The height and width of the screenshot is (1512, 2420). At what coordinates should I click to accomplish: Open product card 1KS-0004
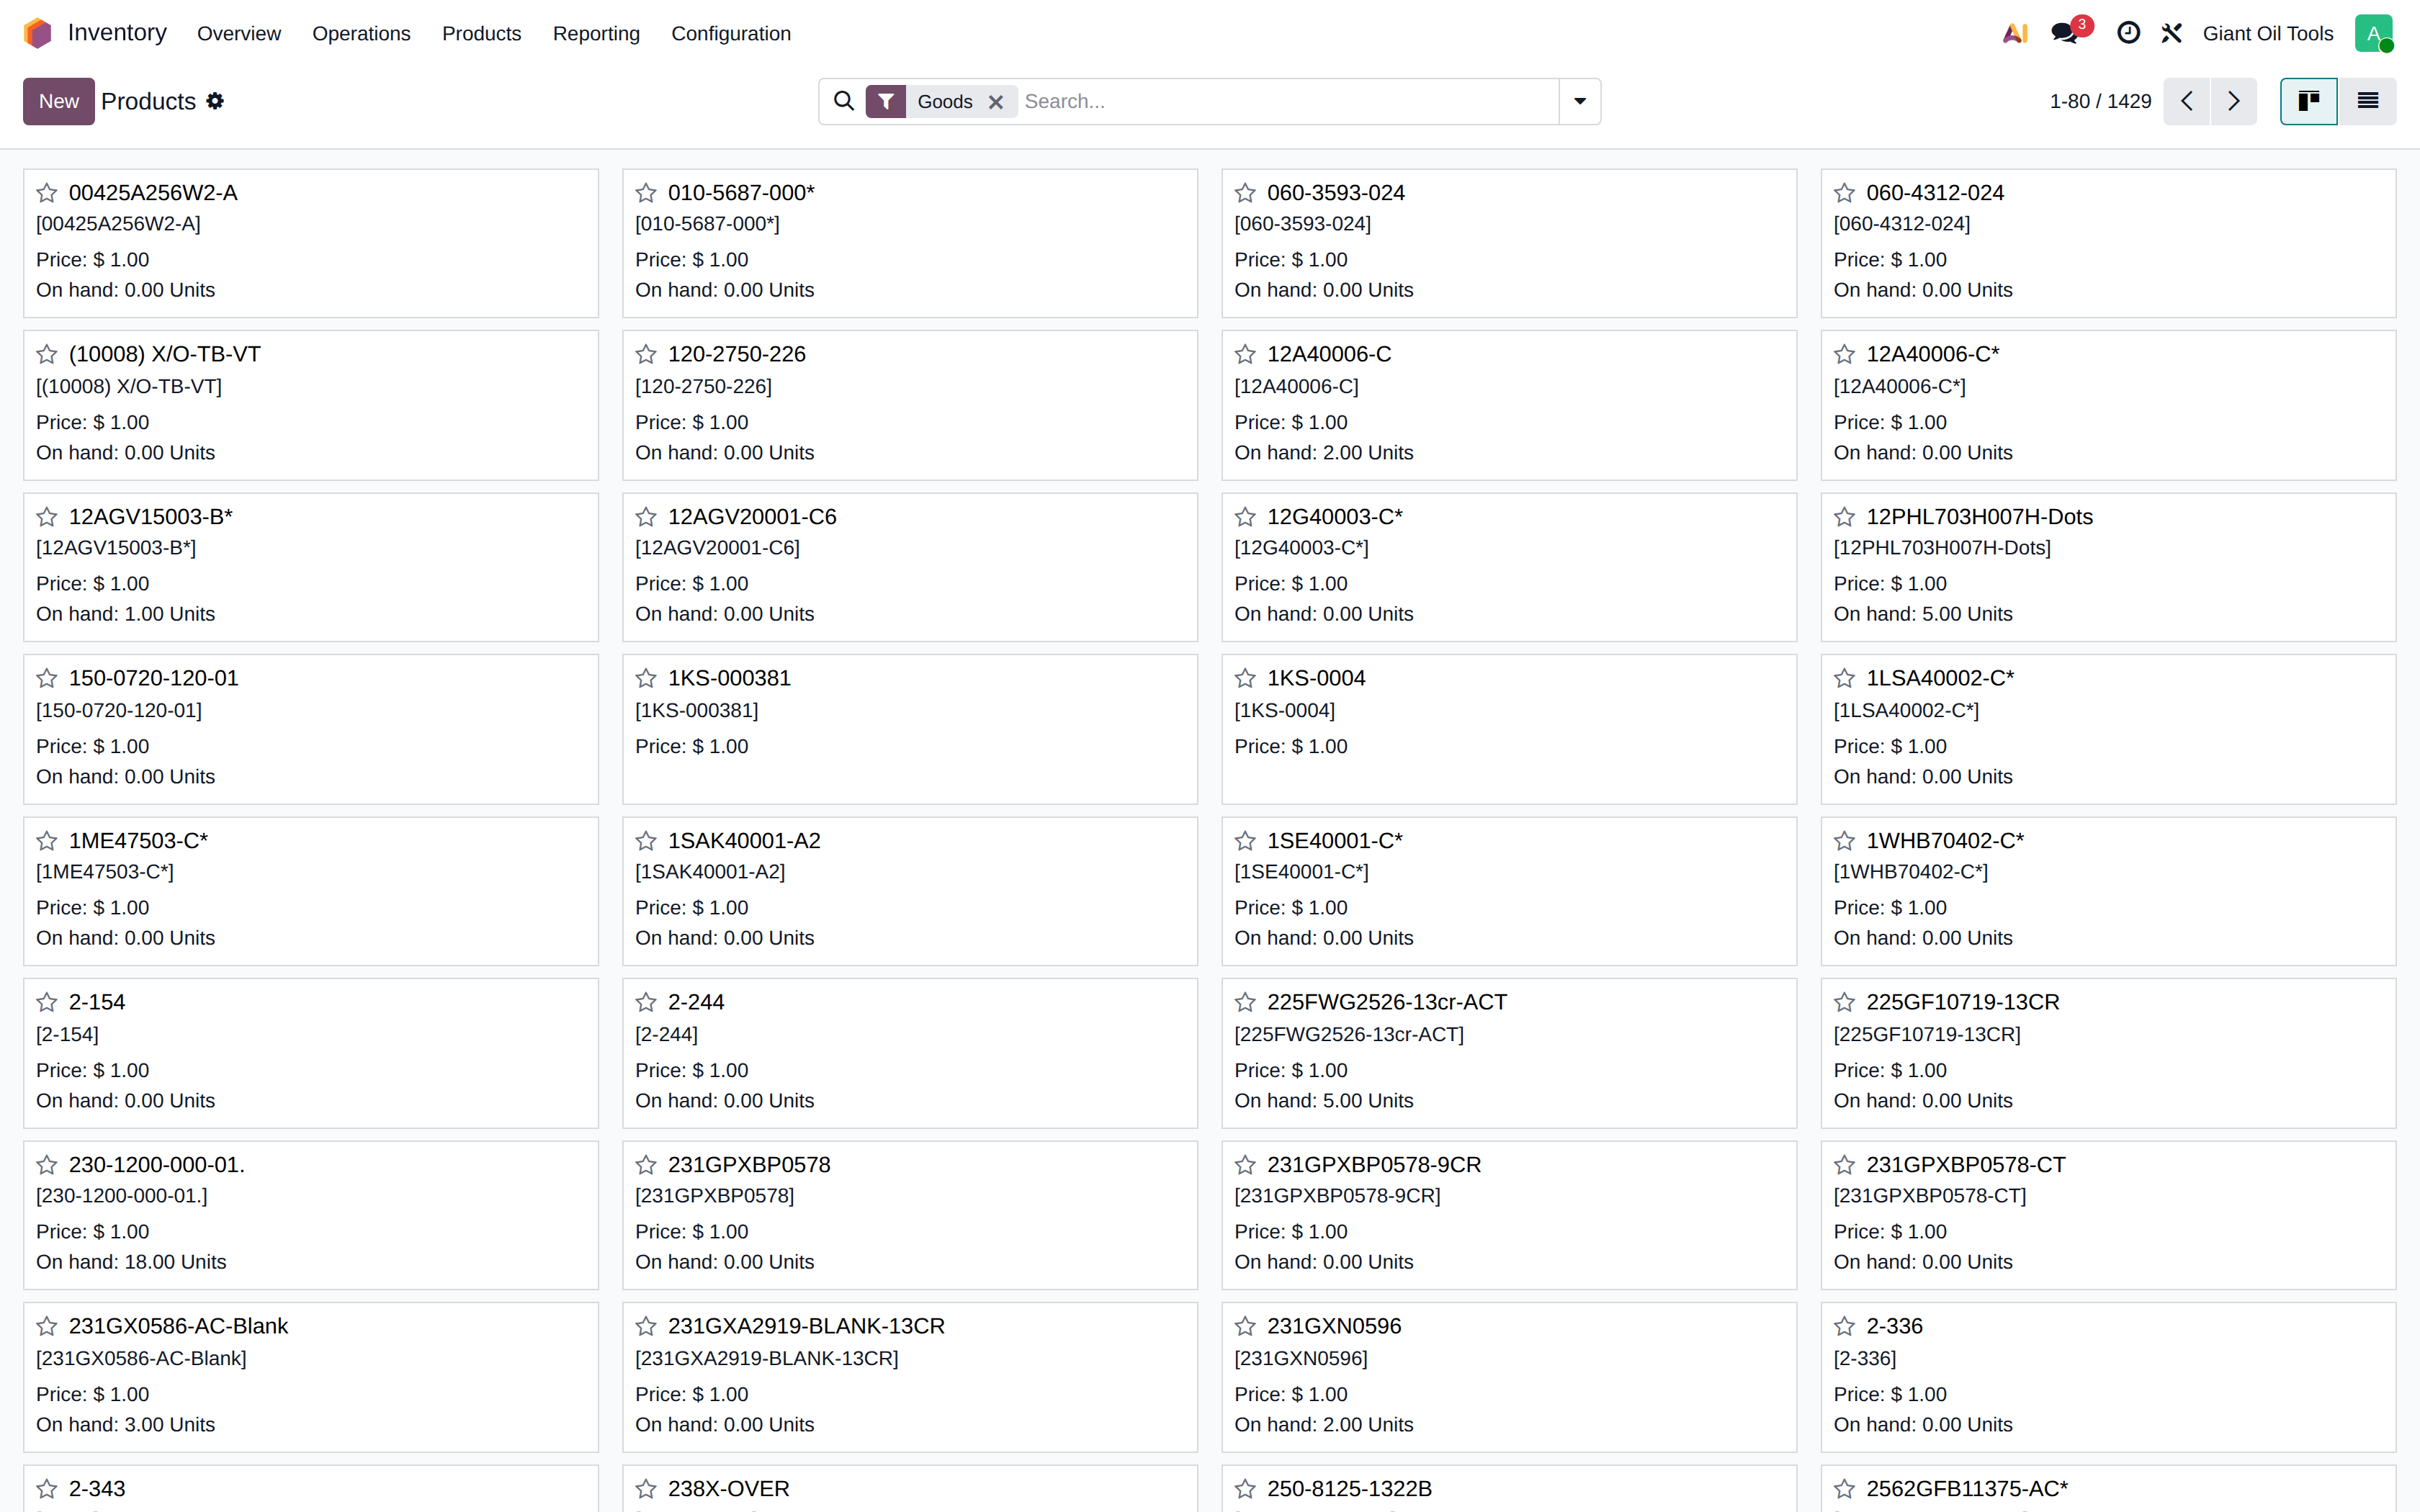[1509, 729]
